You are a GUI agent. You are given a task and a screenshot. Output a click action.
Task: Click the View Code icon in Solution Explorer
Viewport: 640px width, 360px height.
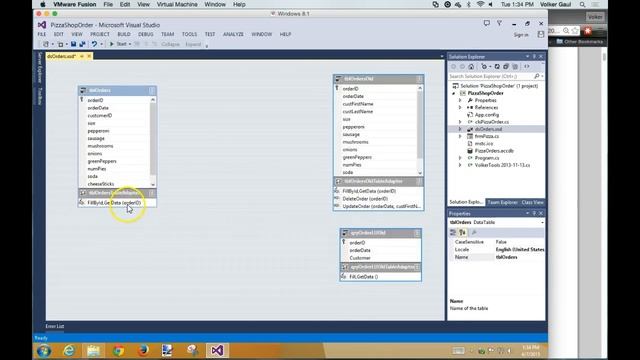[527, 67]
